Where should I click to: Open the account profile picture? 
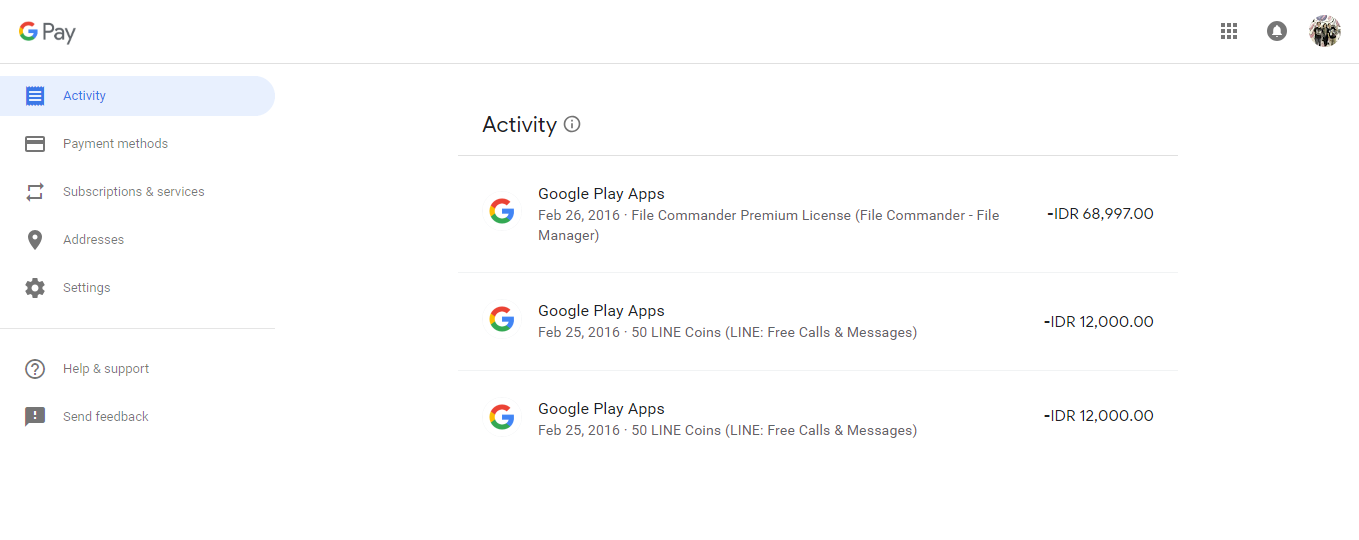coord(1325,31)
